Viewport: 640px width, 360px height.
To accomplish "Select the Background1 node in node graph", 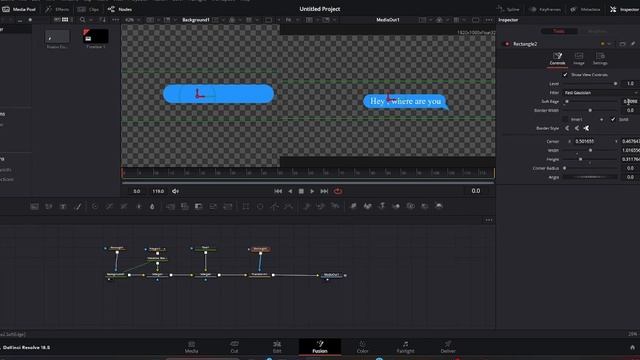I will [116, 275].
